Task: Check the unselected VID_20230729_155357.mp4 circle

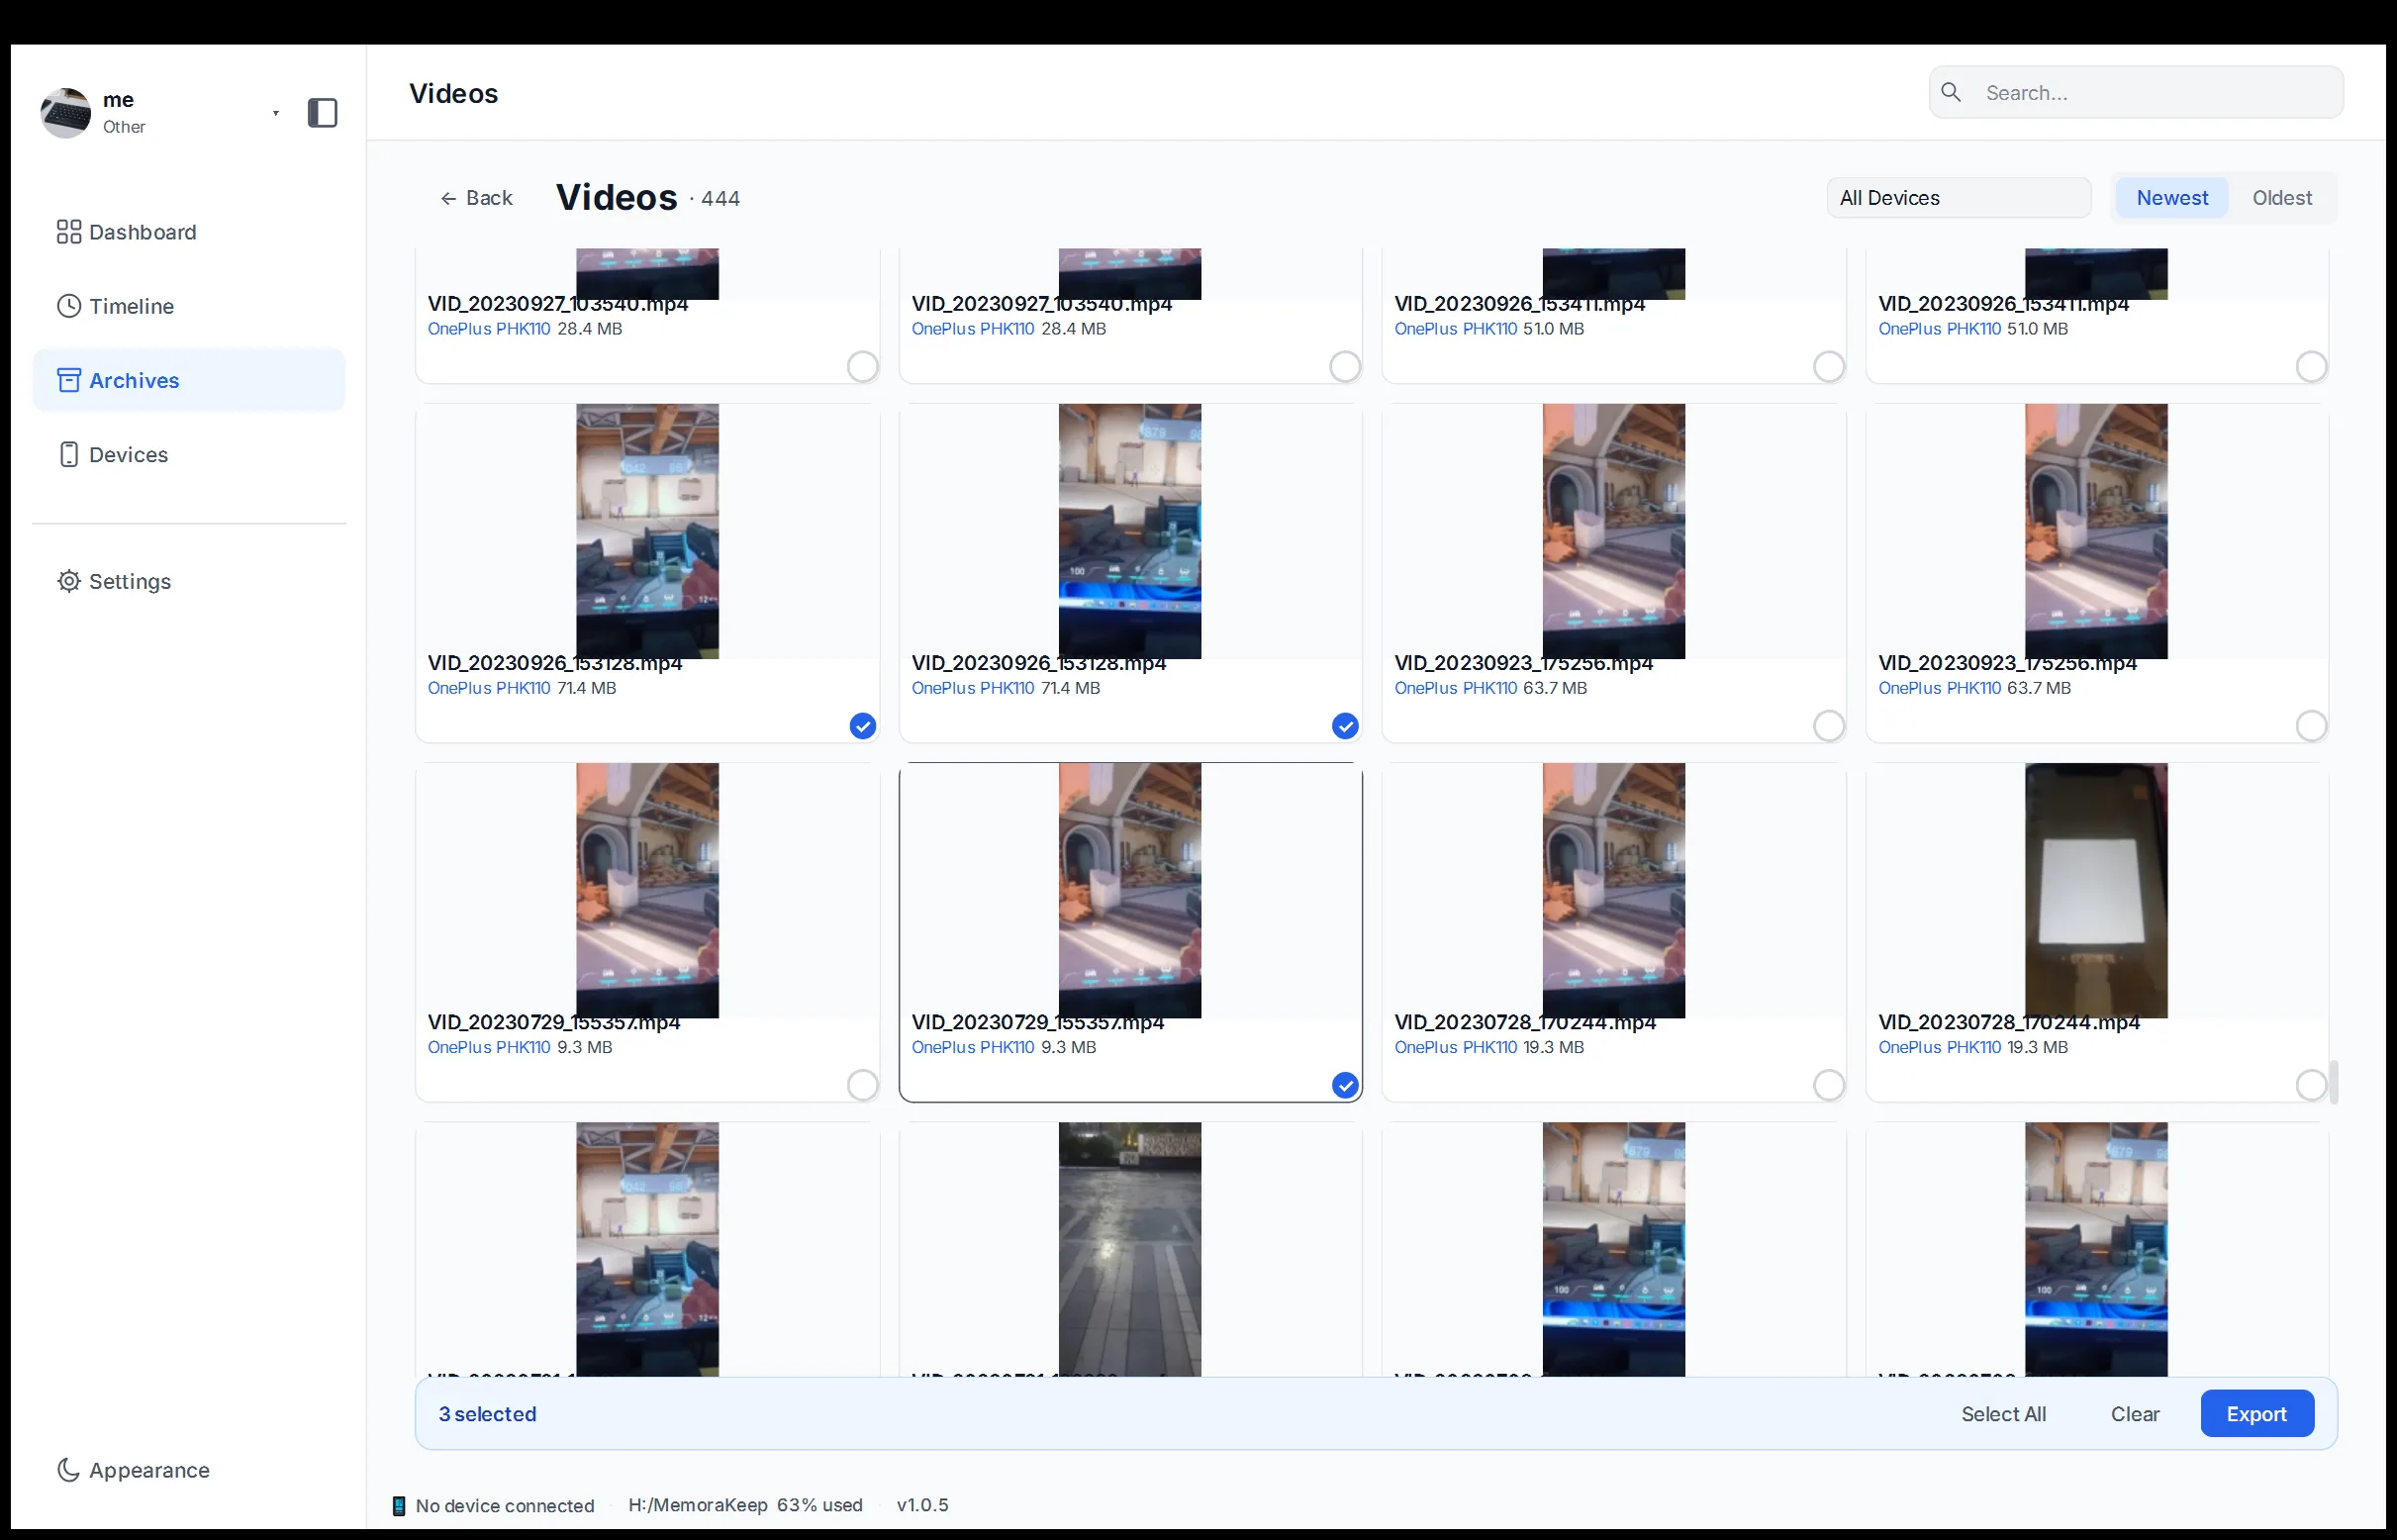Action: coord(862,1084)
